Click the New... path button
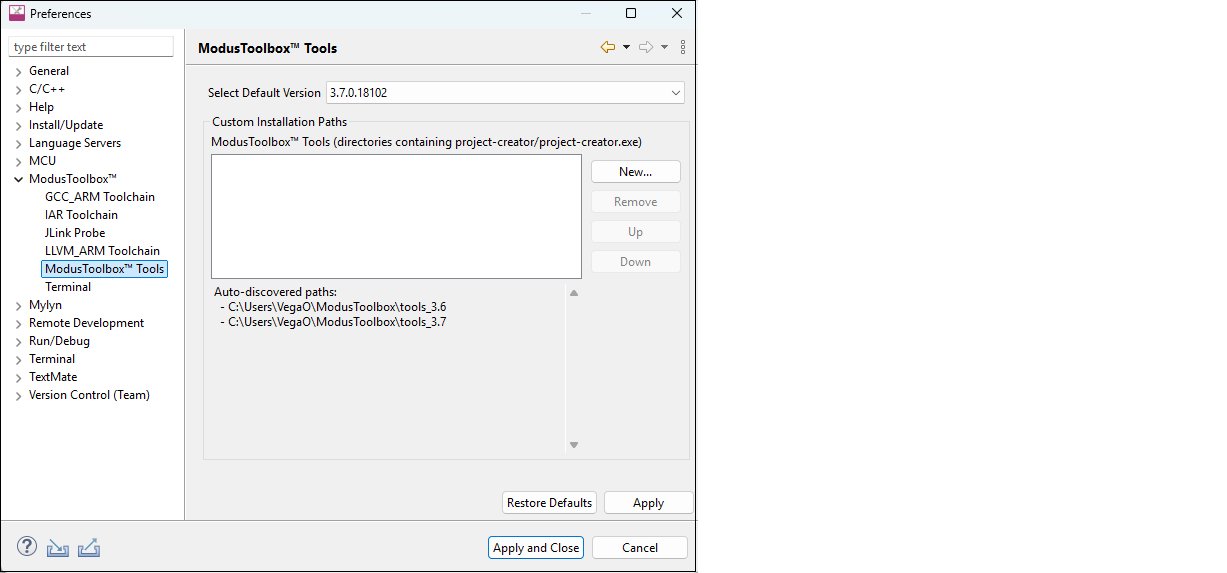 (635, 172)
